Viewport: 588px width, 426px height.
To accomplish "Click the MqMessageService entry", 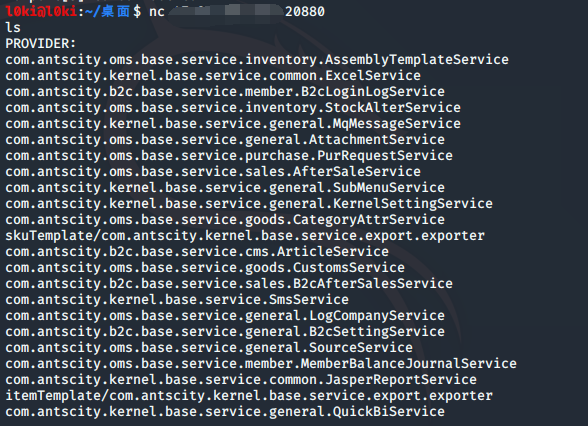I will pos(233,124).
